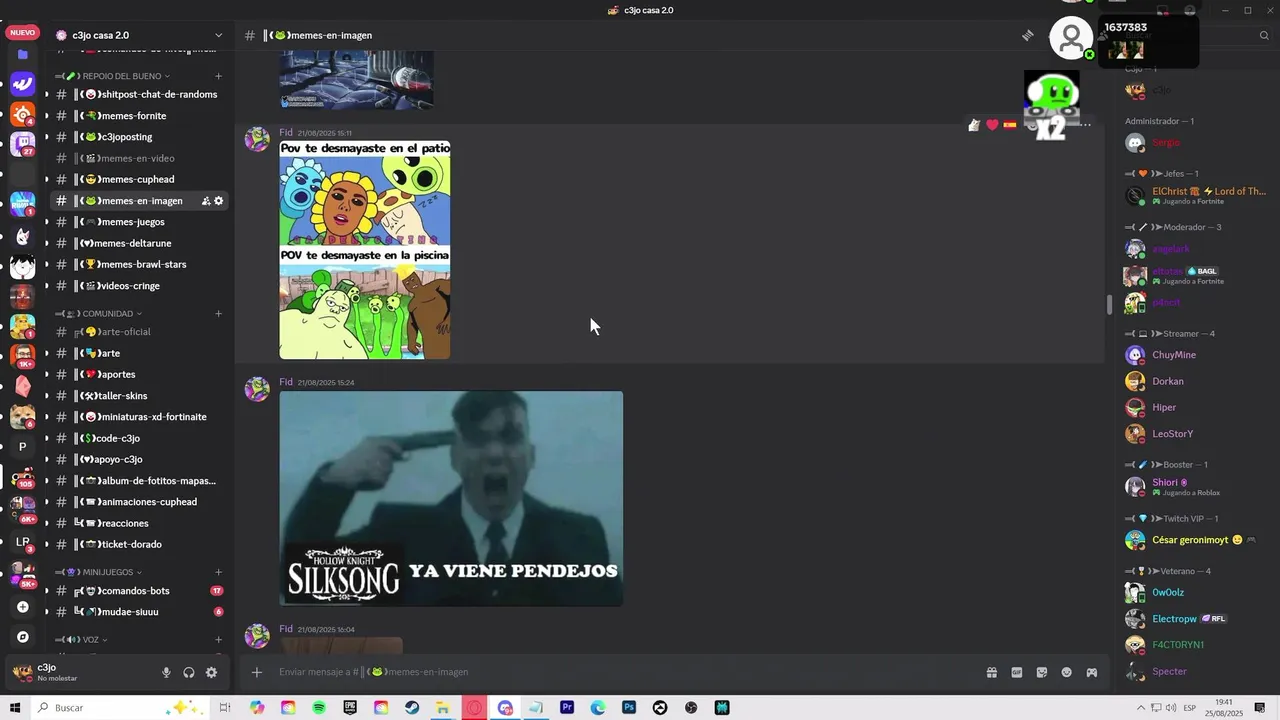Open edit channel gear on memes-en-imagen
Screen dimensions: 1280x720
click(219, 201)
